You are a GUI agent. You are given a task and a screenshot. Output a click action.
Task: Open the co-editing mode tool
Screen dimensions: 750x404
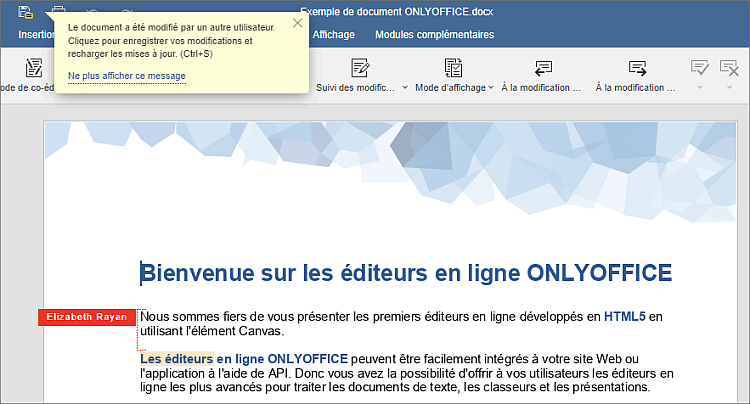click(33, 68)
